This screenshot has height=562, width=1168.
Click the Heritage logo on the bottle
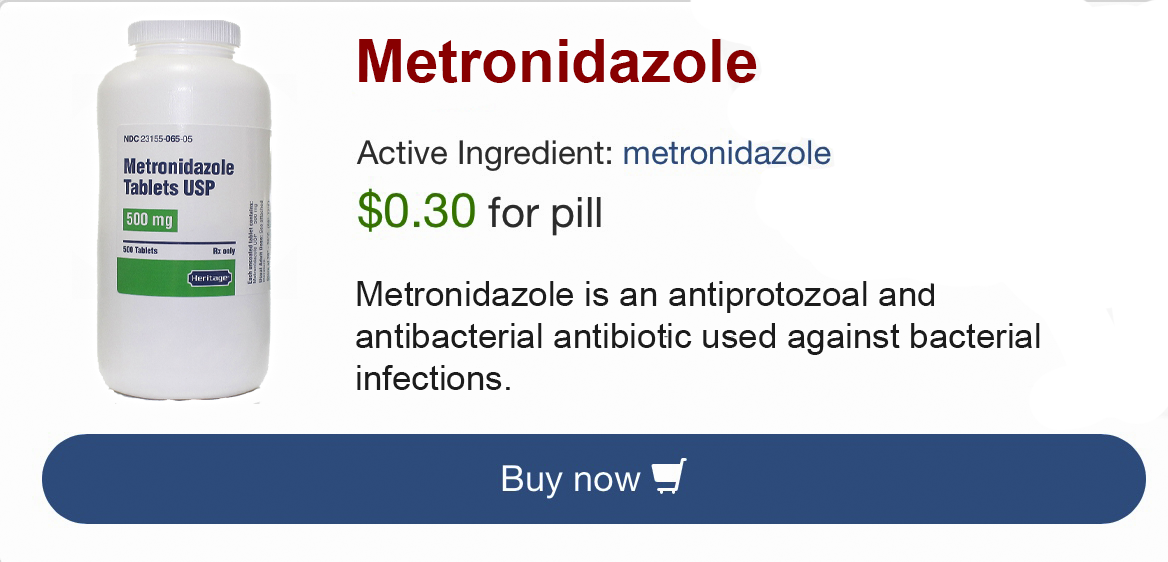[210, 278]
